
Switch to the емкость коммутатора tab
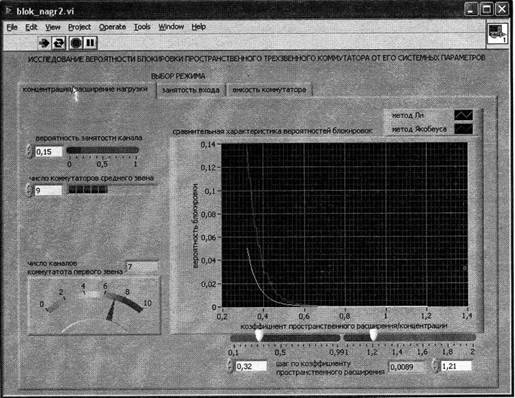tap(269, 90)
